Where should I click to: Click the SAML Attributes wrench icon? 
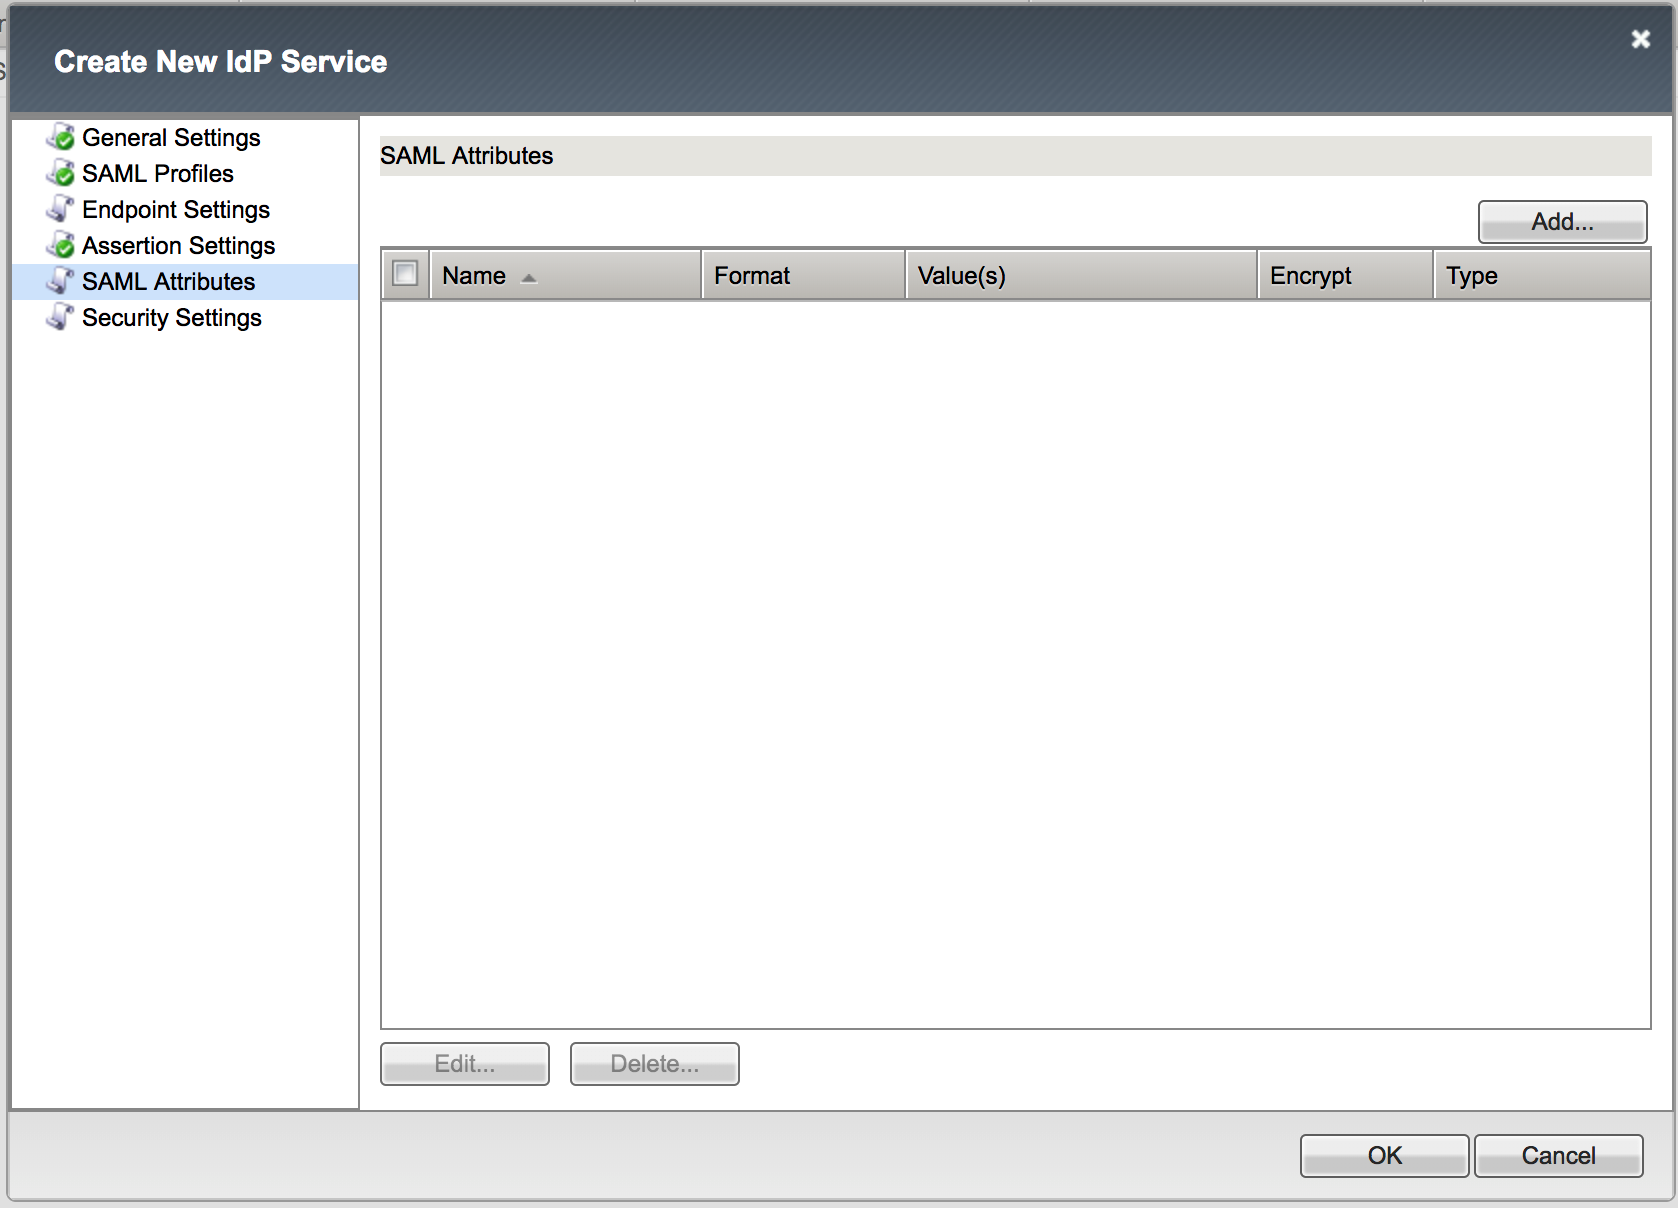coord(61,281)
